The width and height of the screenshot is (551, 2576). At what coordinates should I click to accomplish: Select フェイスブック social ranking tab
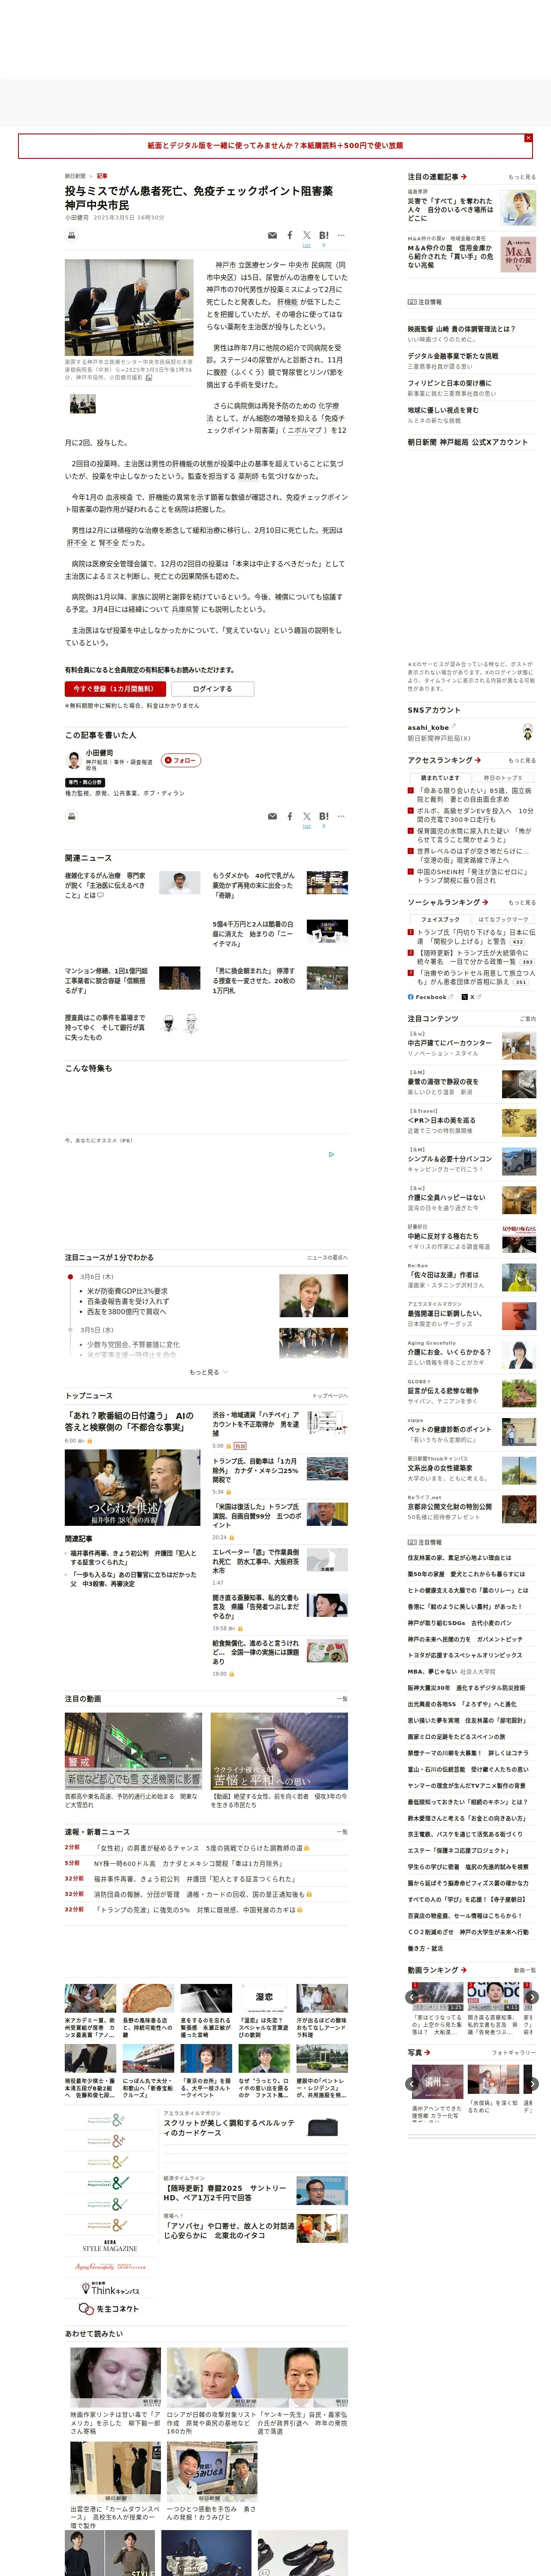tap(440, 919)
